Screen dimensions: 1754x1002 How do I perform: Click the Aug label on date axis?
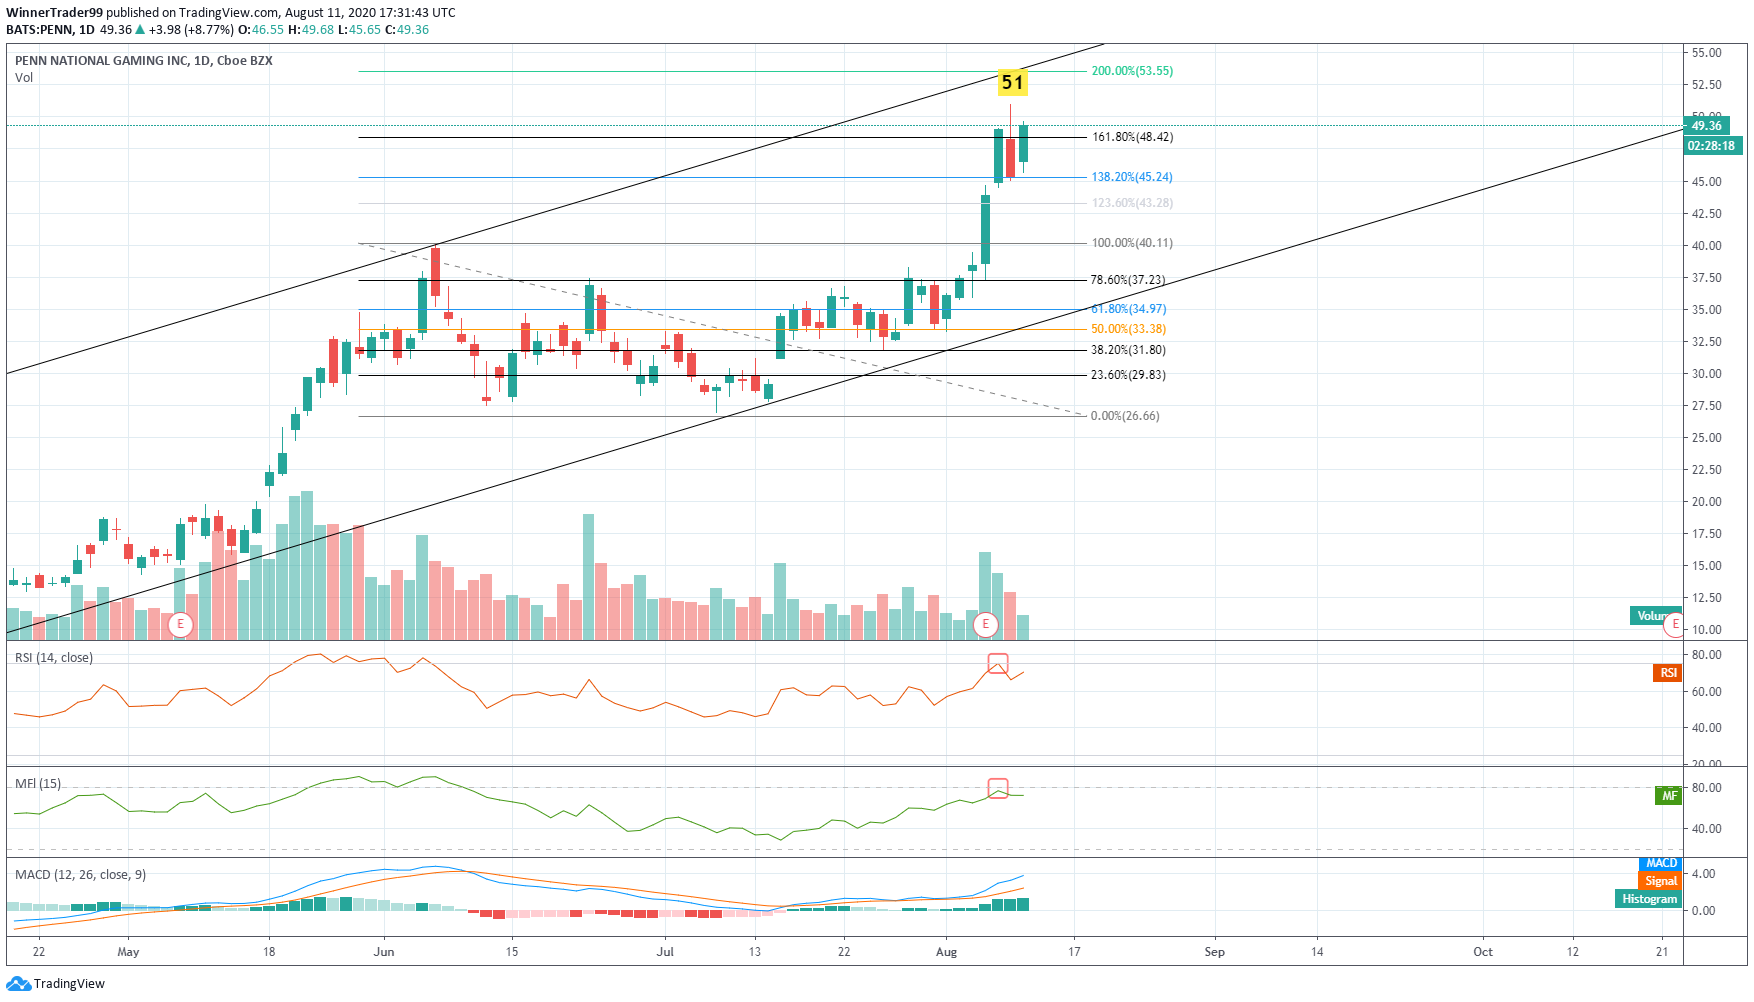(x=947, y=952)
